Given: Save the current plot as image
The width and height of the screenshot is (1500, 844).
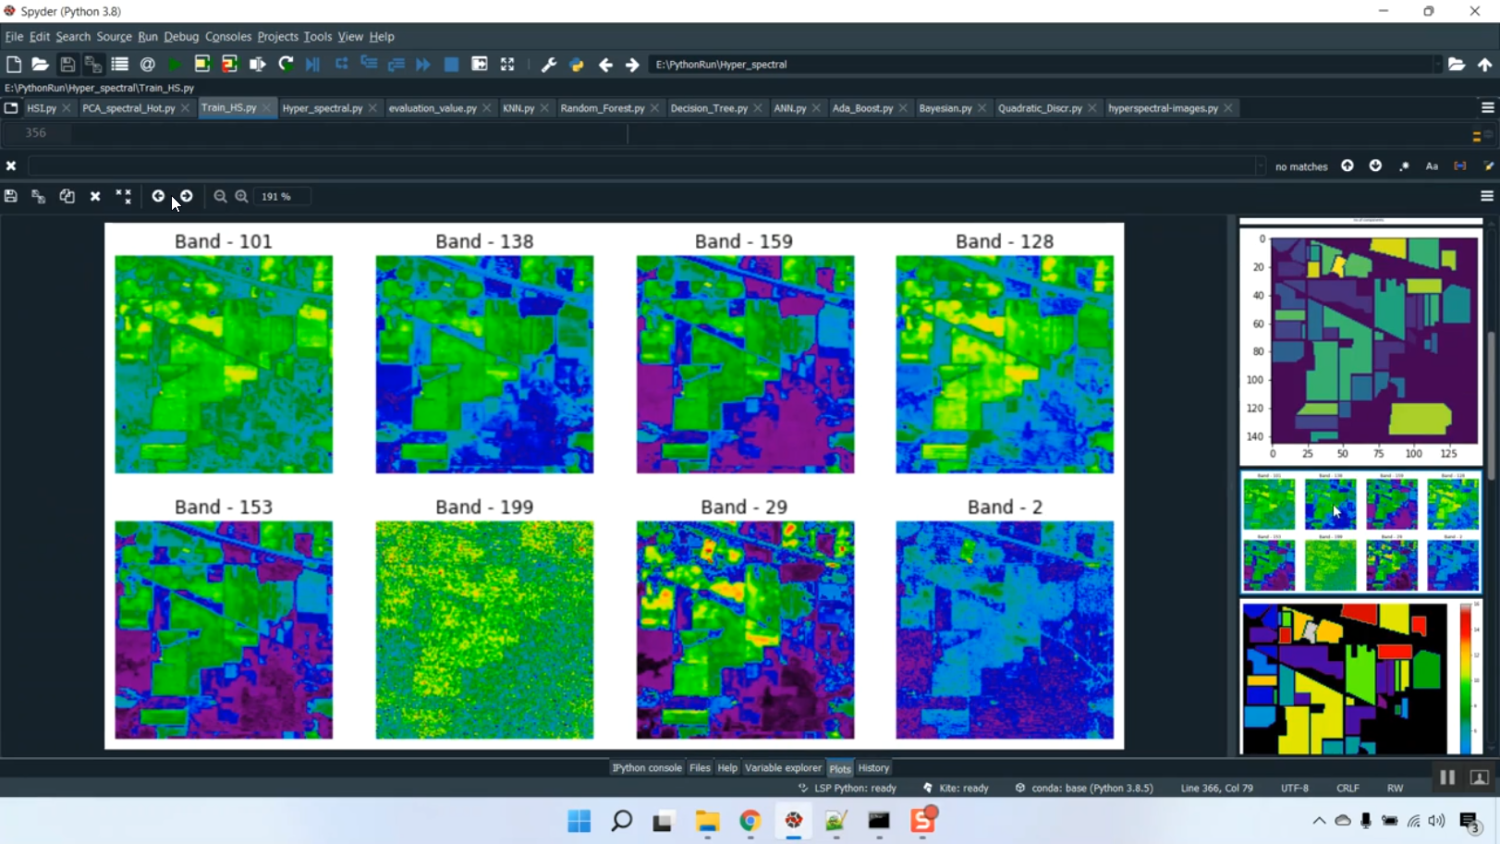Looking at the screenshot, I should pos(11,196).
